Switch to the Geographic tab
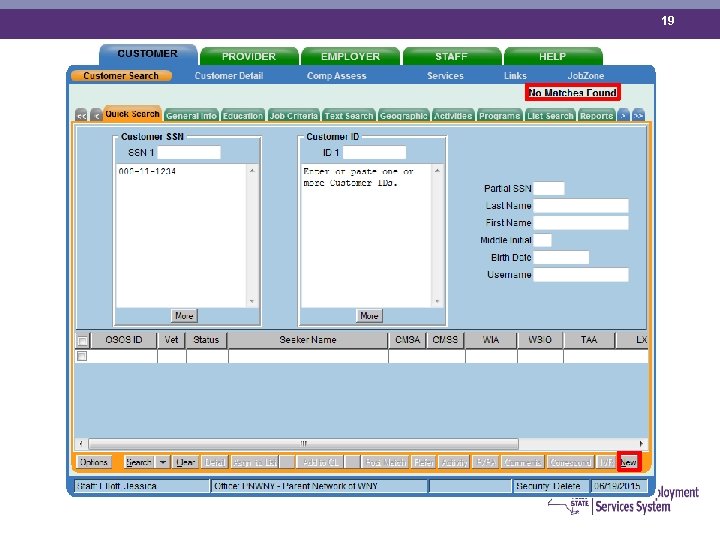 click(x=404, y=116)
